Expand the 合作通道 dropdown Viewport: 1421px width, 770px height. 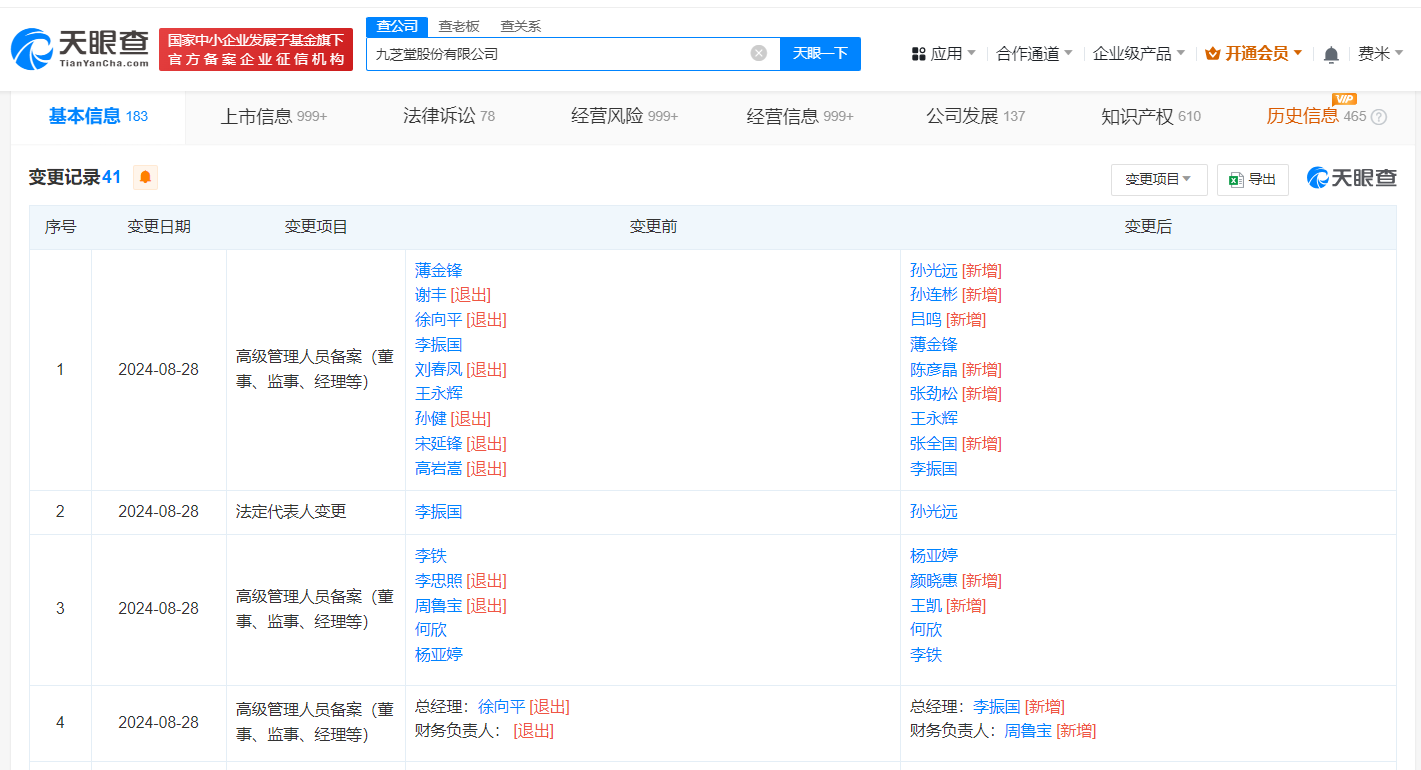click(x=1034, y=54)
